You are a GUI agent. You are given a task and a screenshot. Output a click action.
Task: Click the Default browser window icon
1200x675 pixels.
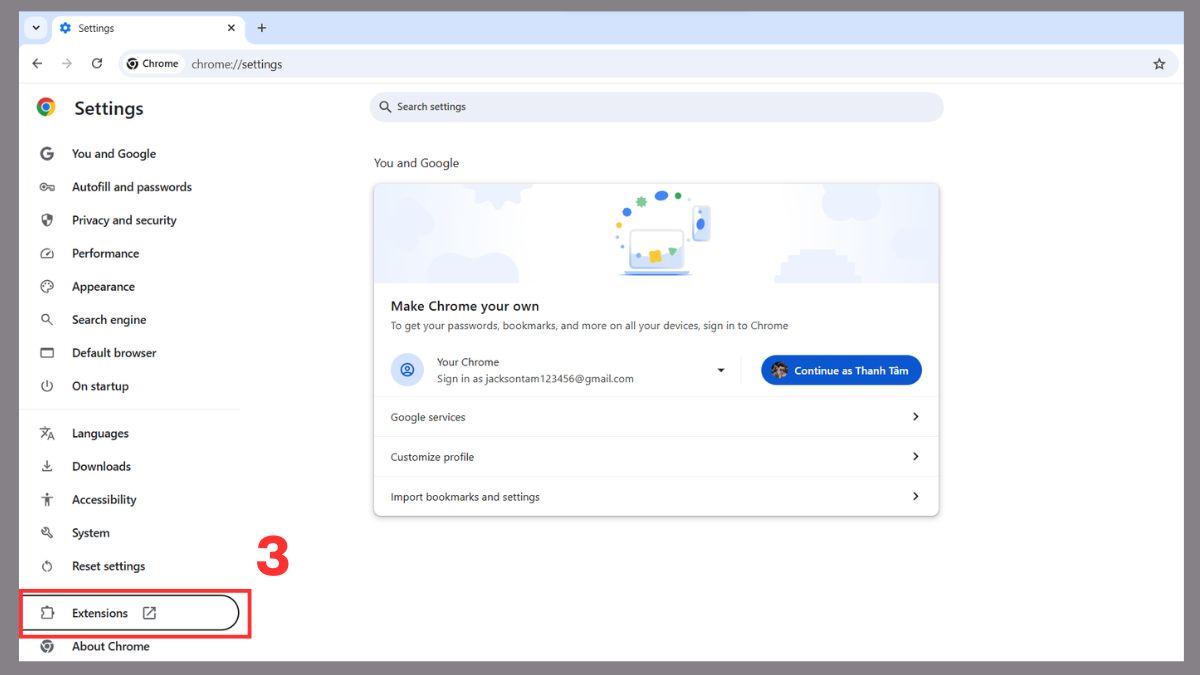pos(46,353)
